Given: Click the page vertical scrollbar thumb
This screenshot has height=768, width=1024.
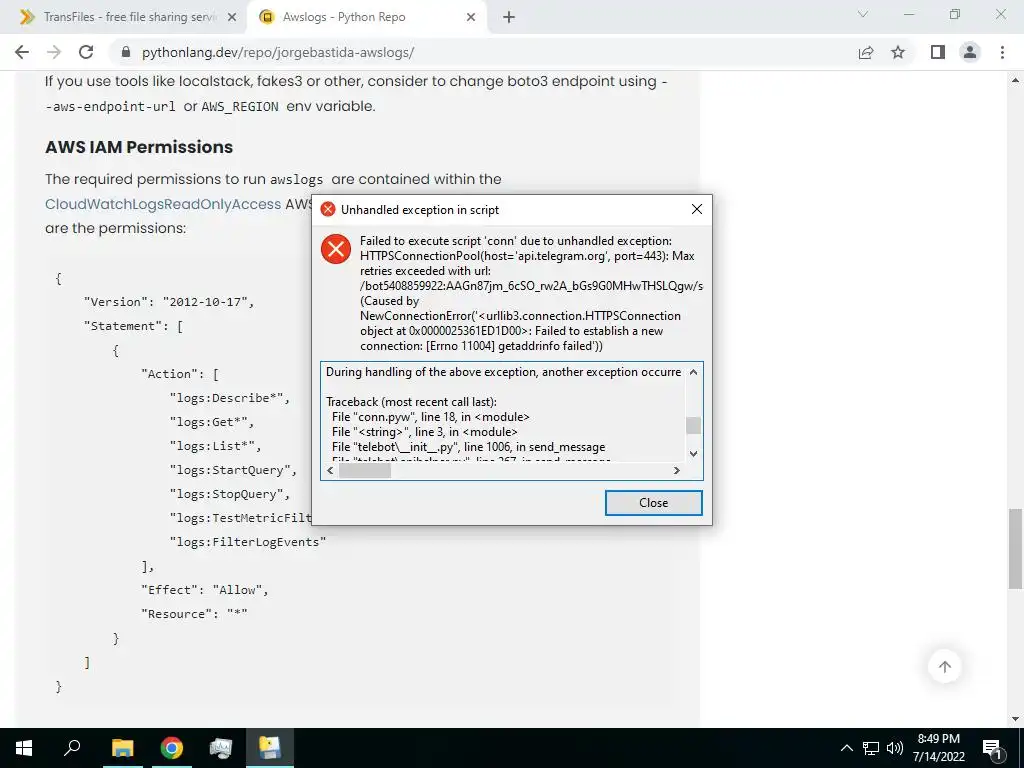Looking at the screenshot, I should pyautogui.click(x=1015, y=549).
